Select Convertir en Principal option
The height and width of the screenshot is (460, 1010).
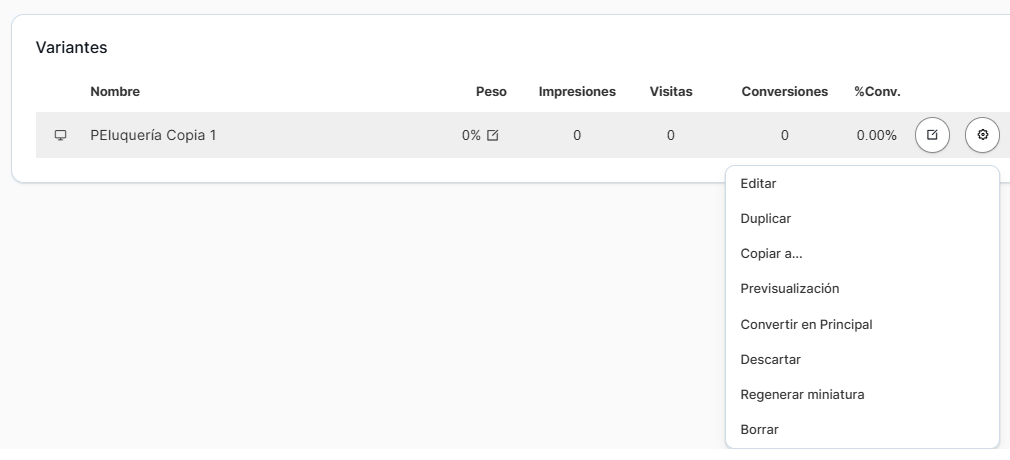806,324
